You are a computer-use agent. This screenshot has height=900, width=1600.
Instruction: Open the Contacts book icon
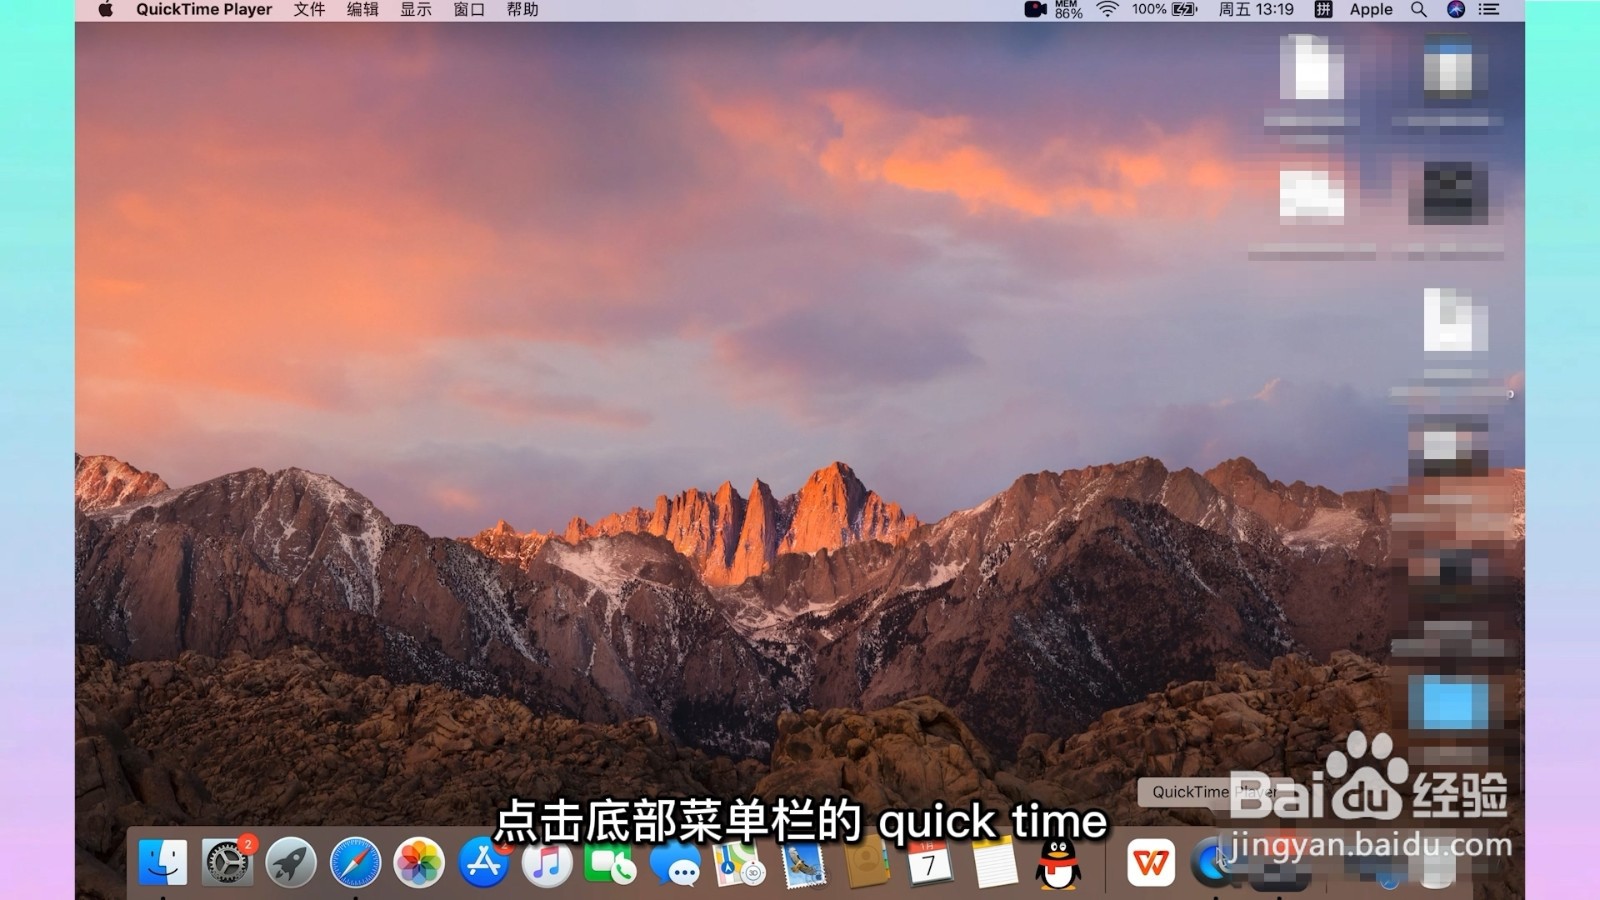866,862
